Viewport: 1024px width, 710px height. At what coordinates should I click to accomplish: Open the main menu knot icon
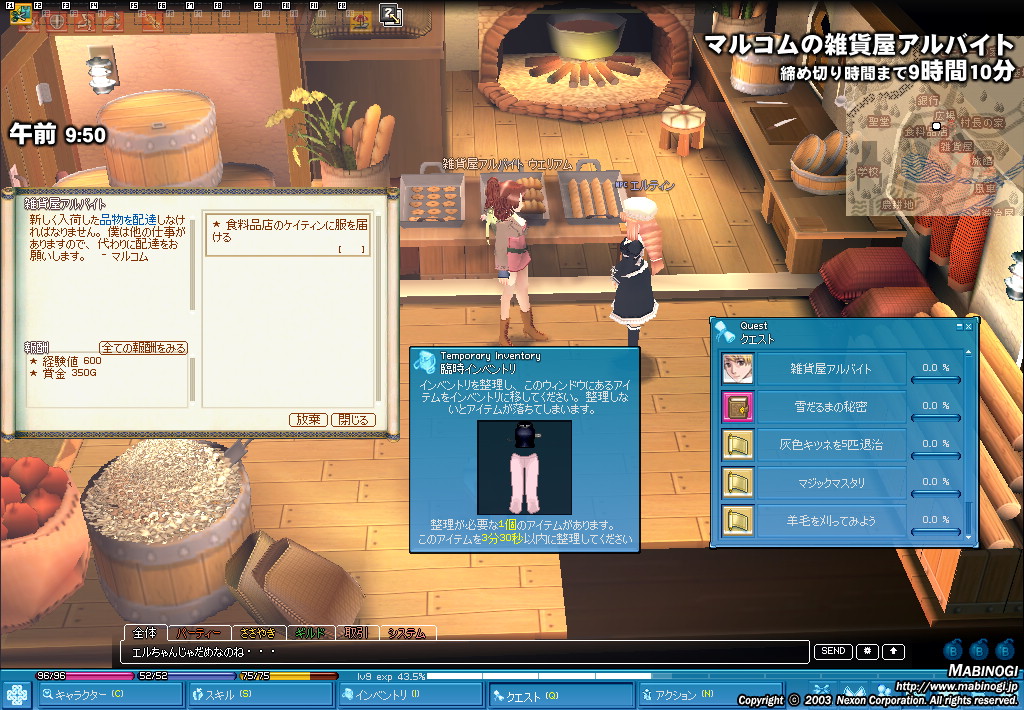click(17, 695)
